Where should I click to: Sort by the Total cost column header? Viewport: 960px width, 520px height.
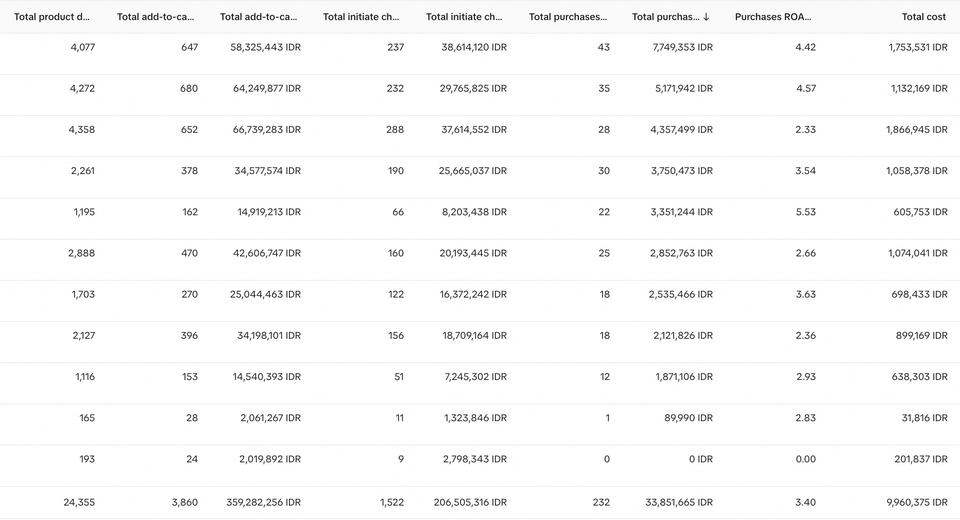[923, 17]
